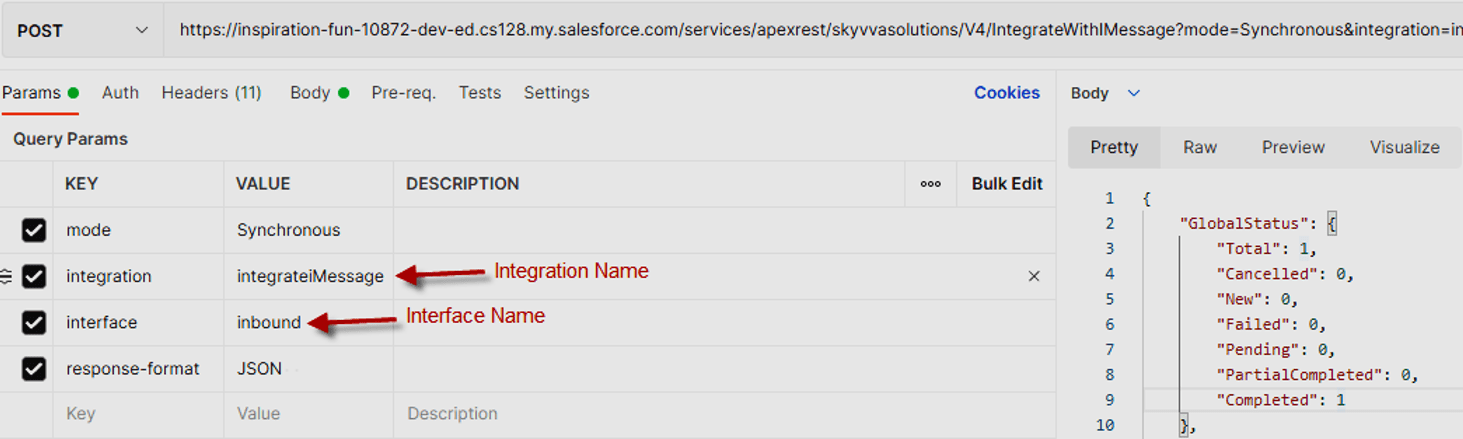Open the three-dots column options menu

click(930, 184)
